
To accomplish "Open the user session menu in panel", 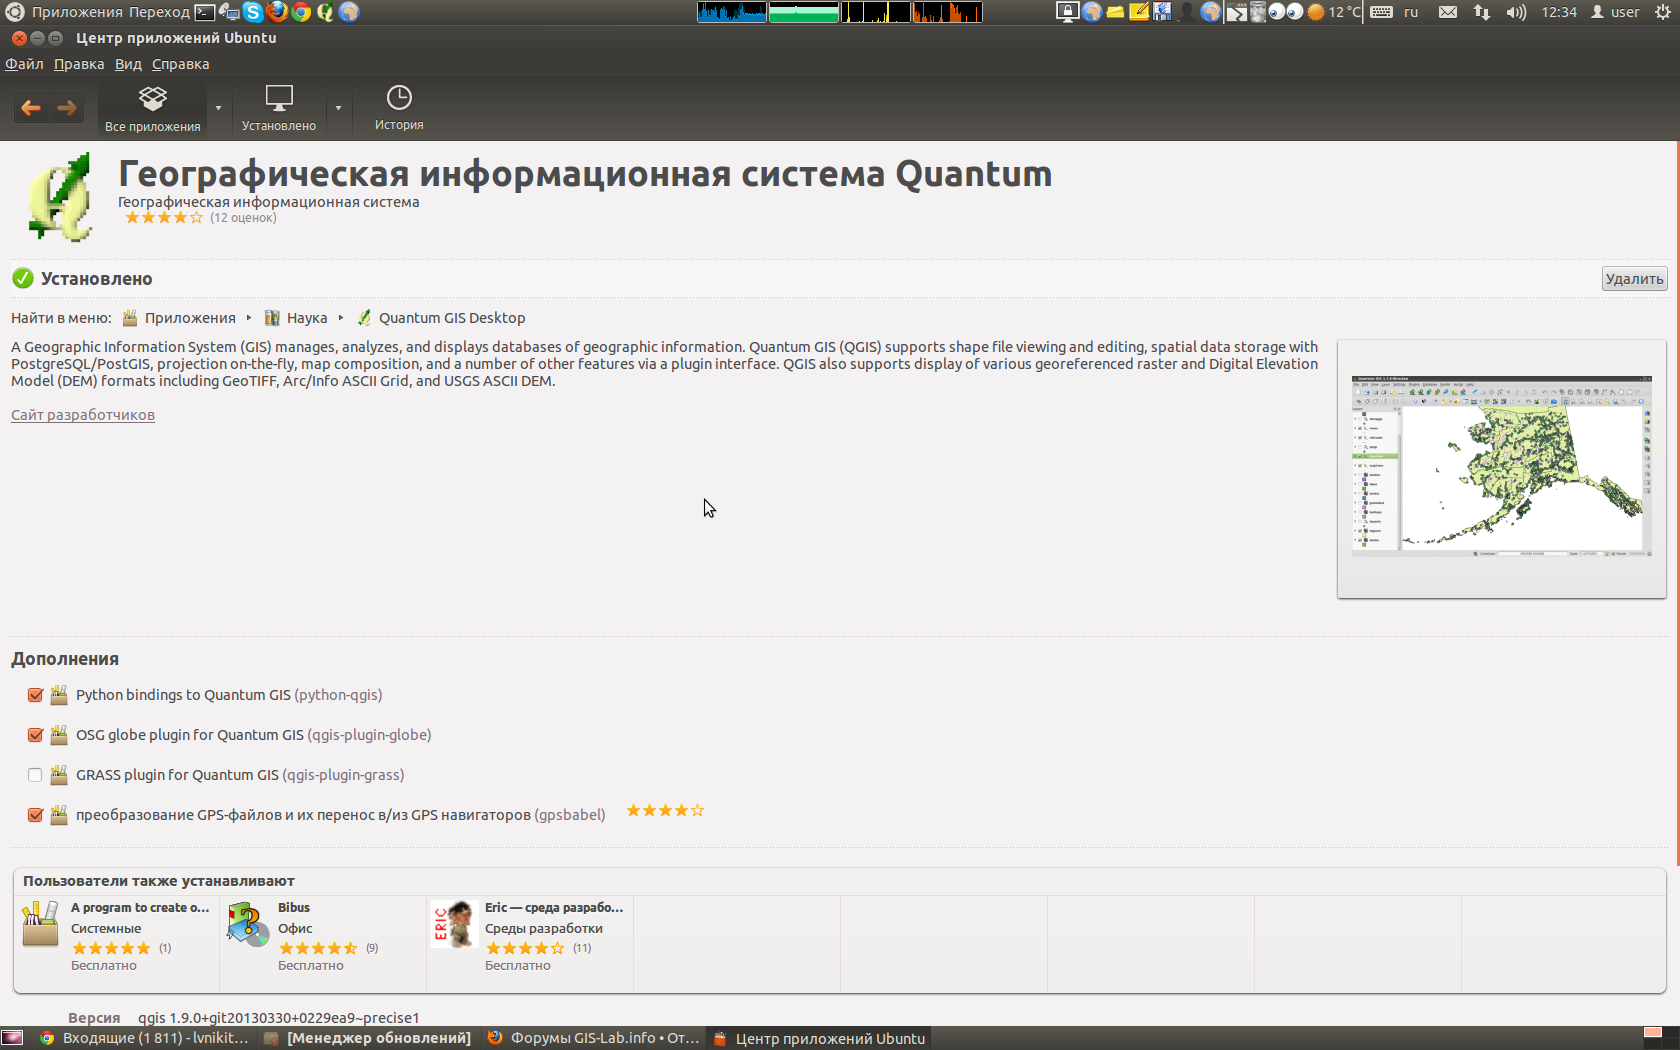I will tap(1615, 12).
